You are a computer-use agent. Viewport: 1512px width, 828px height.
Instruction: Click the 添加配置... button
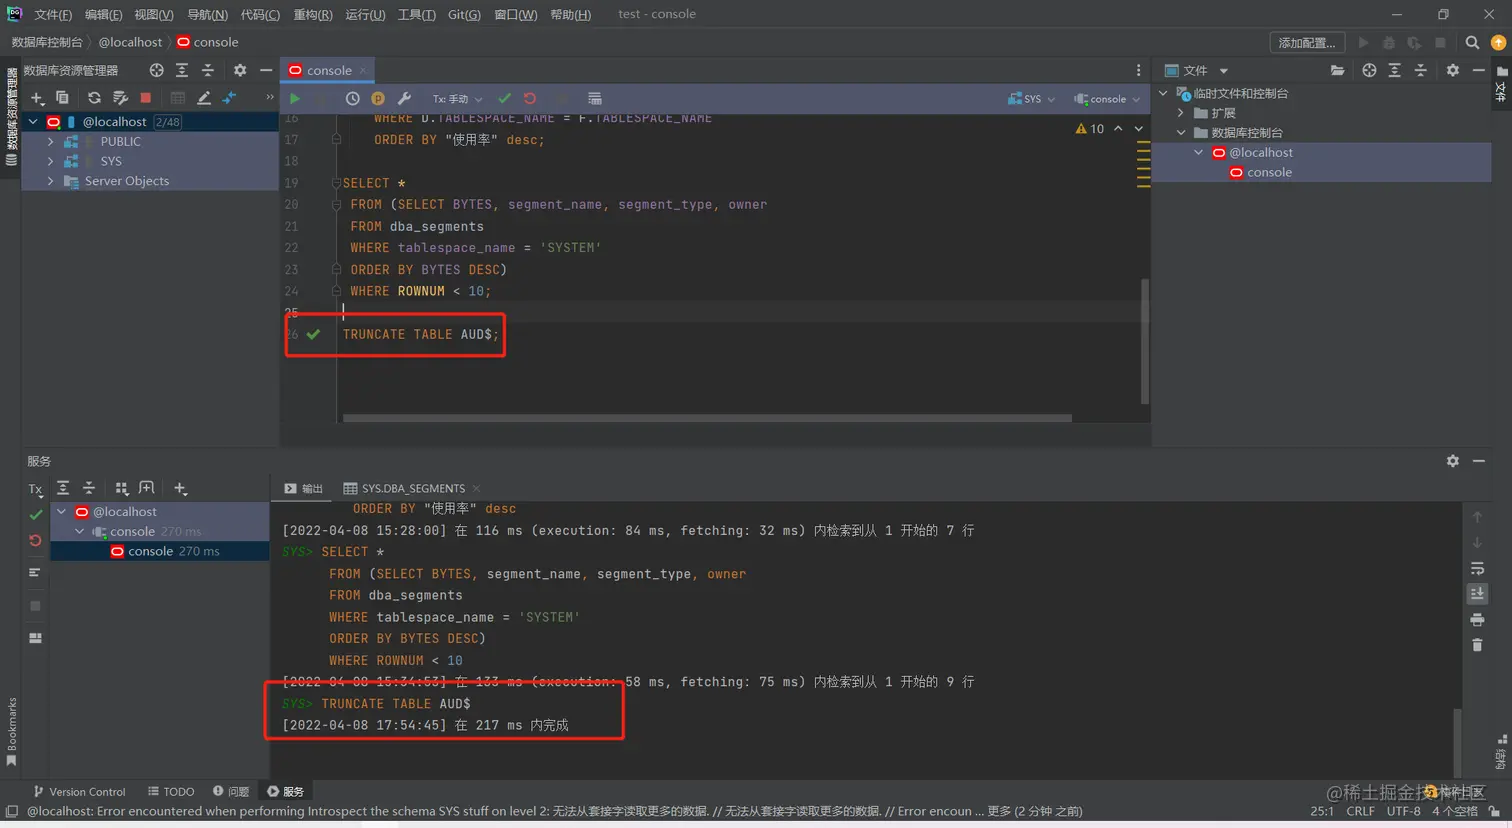(1307, 43)
